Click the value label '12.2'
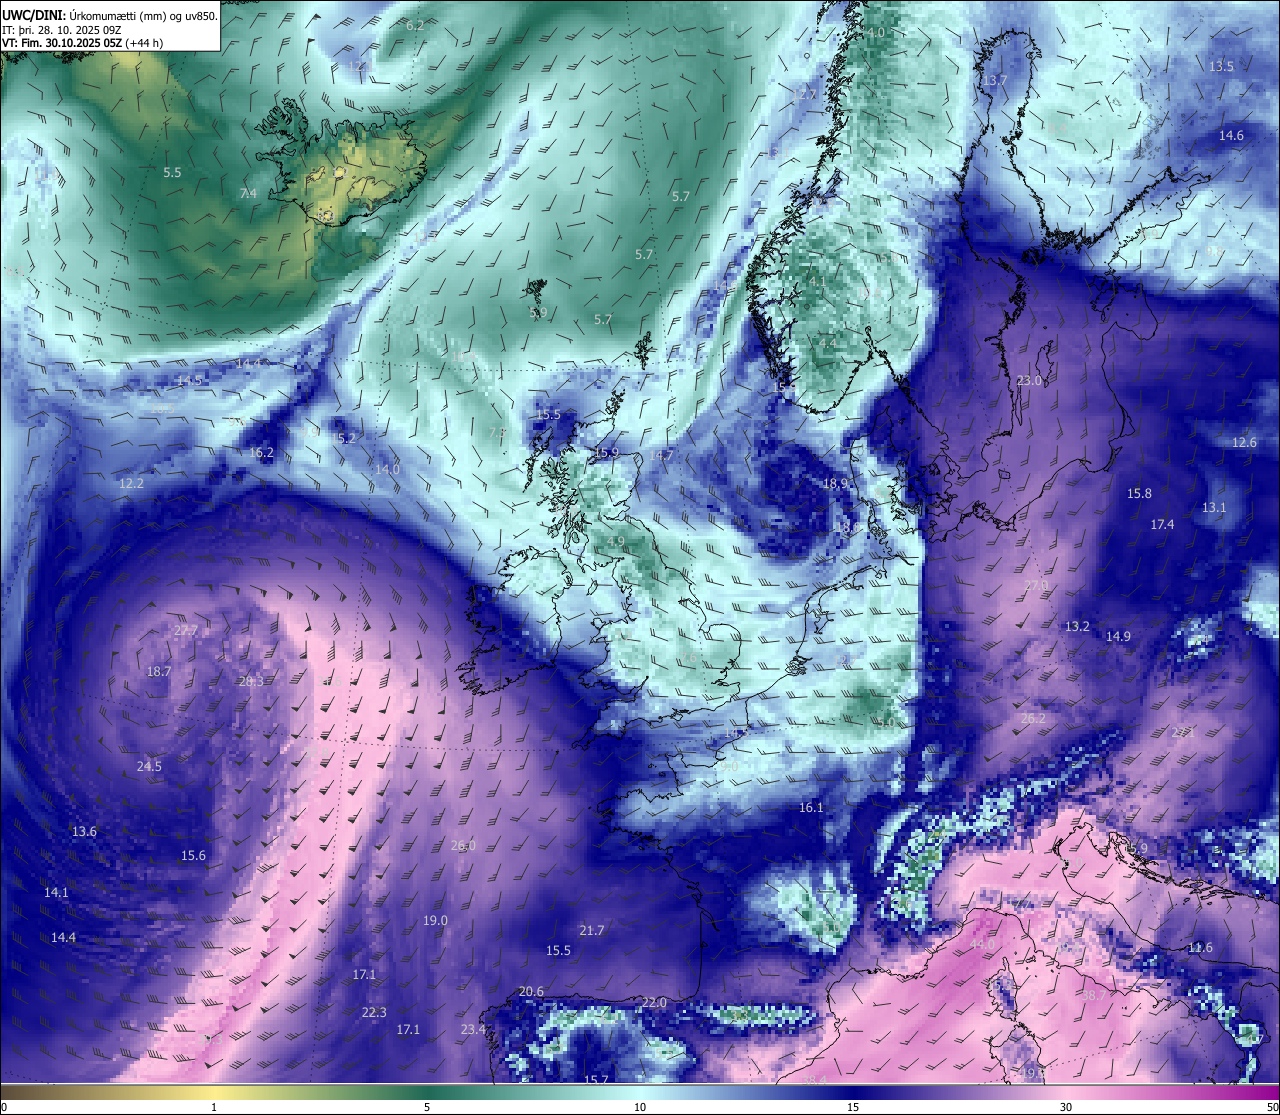This screenshot has width=1280, height=1115. [131, 483]
